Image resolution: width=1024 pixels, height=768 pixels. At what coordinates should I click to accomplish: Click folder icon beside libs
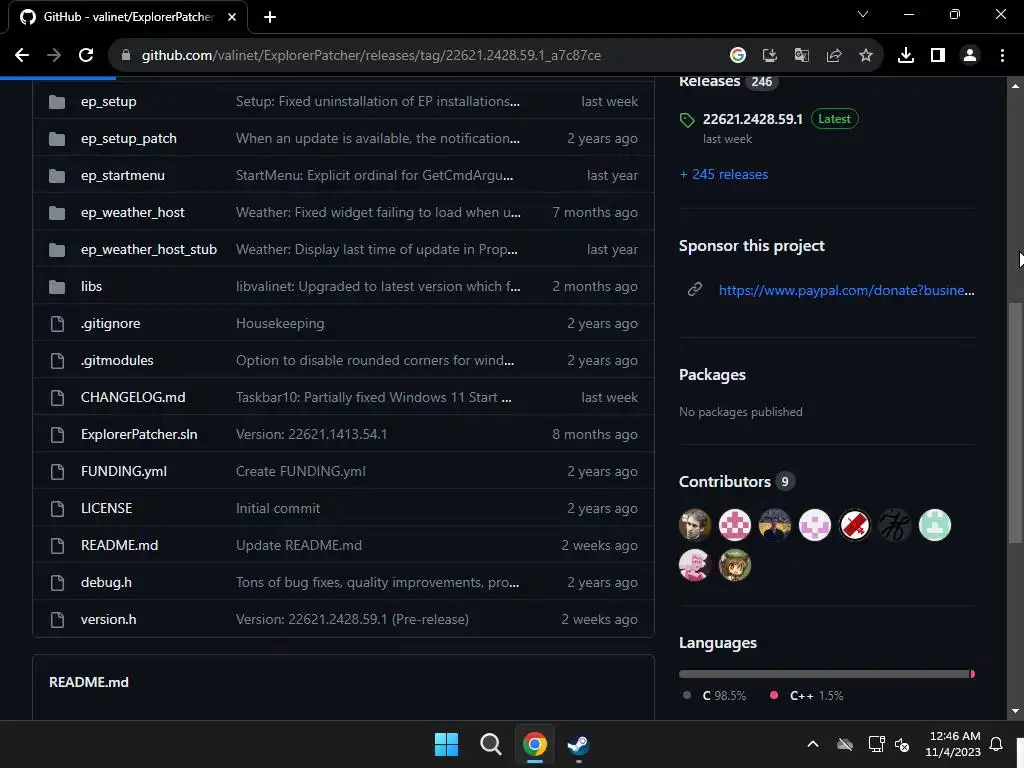tap(57, 286)
